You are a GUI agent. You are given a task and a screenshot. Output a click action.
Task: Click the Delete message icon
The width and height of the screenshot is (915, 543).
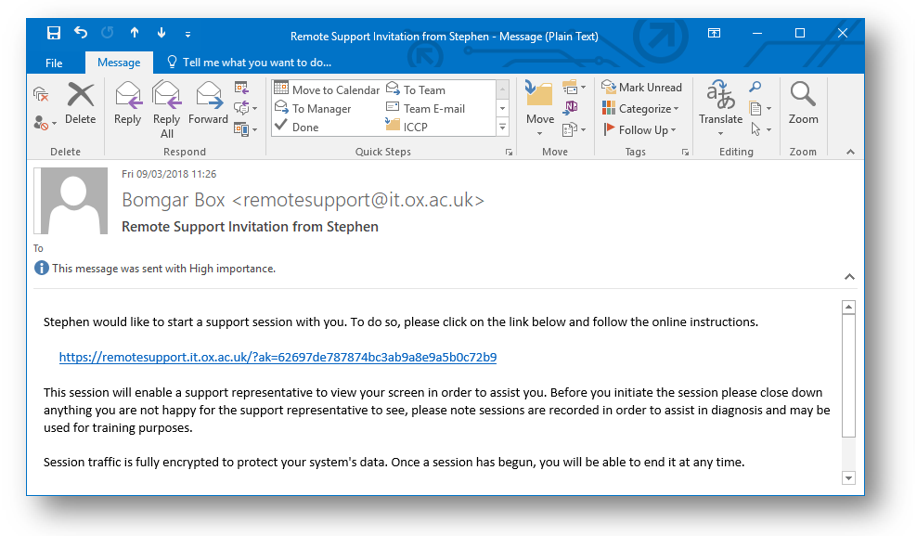pos(80,104)
